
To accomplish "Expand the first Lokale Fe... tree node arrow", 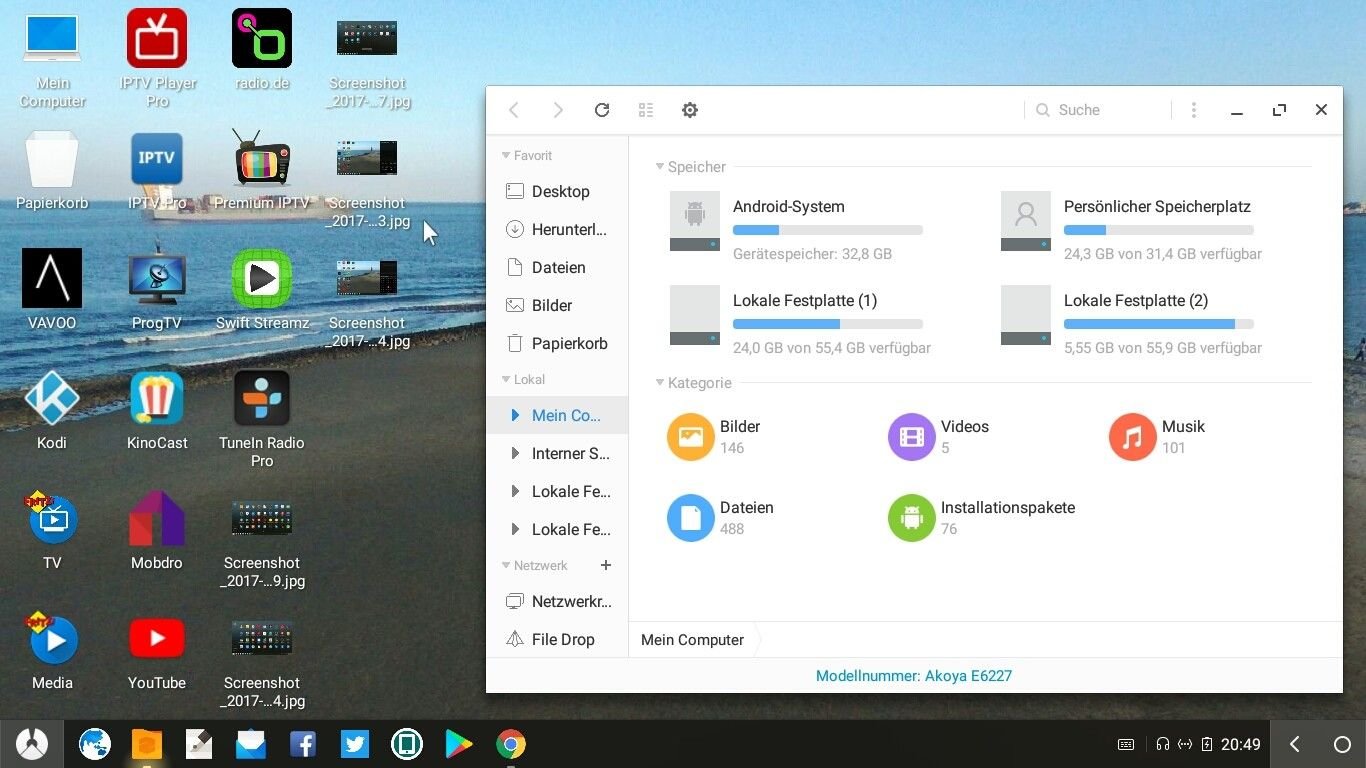I will [515, 491].
